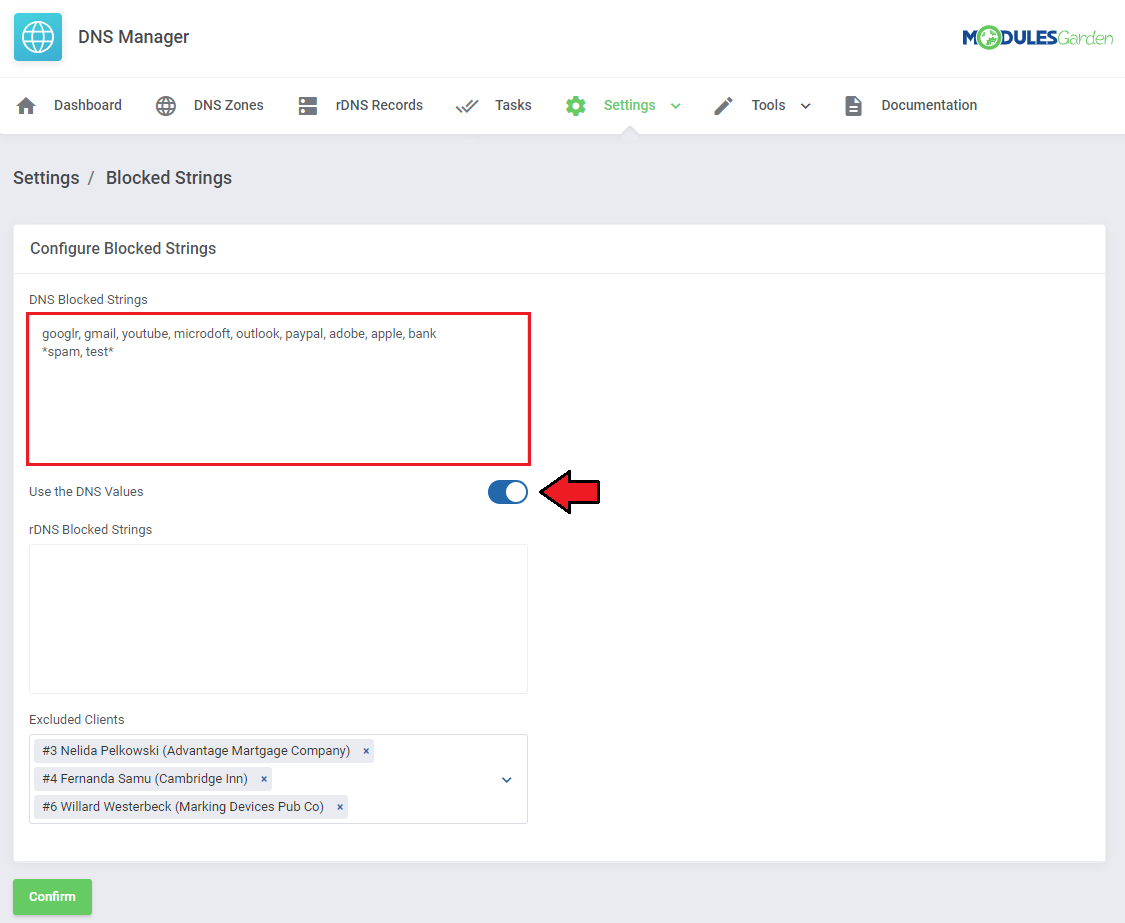Open the ModulesGarden logo link
The image size is (1125, 923).
pos(1037,37)
